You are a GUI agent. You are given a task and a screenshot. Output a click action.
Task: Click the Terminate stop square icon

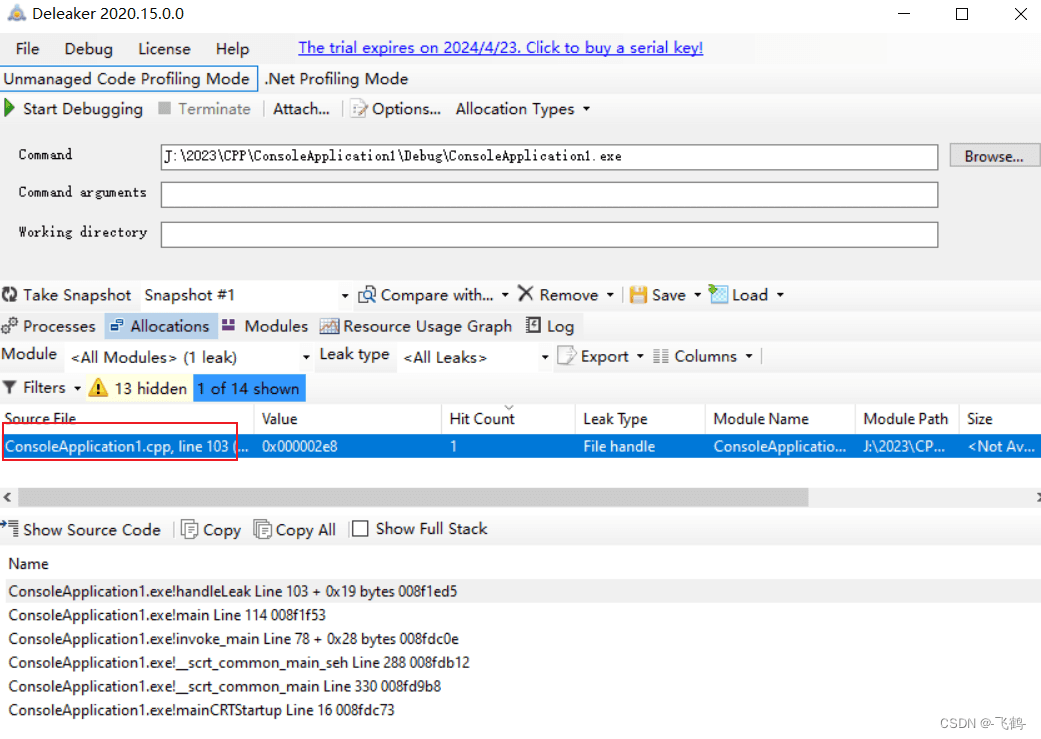[x=165, y=108]
